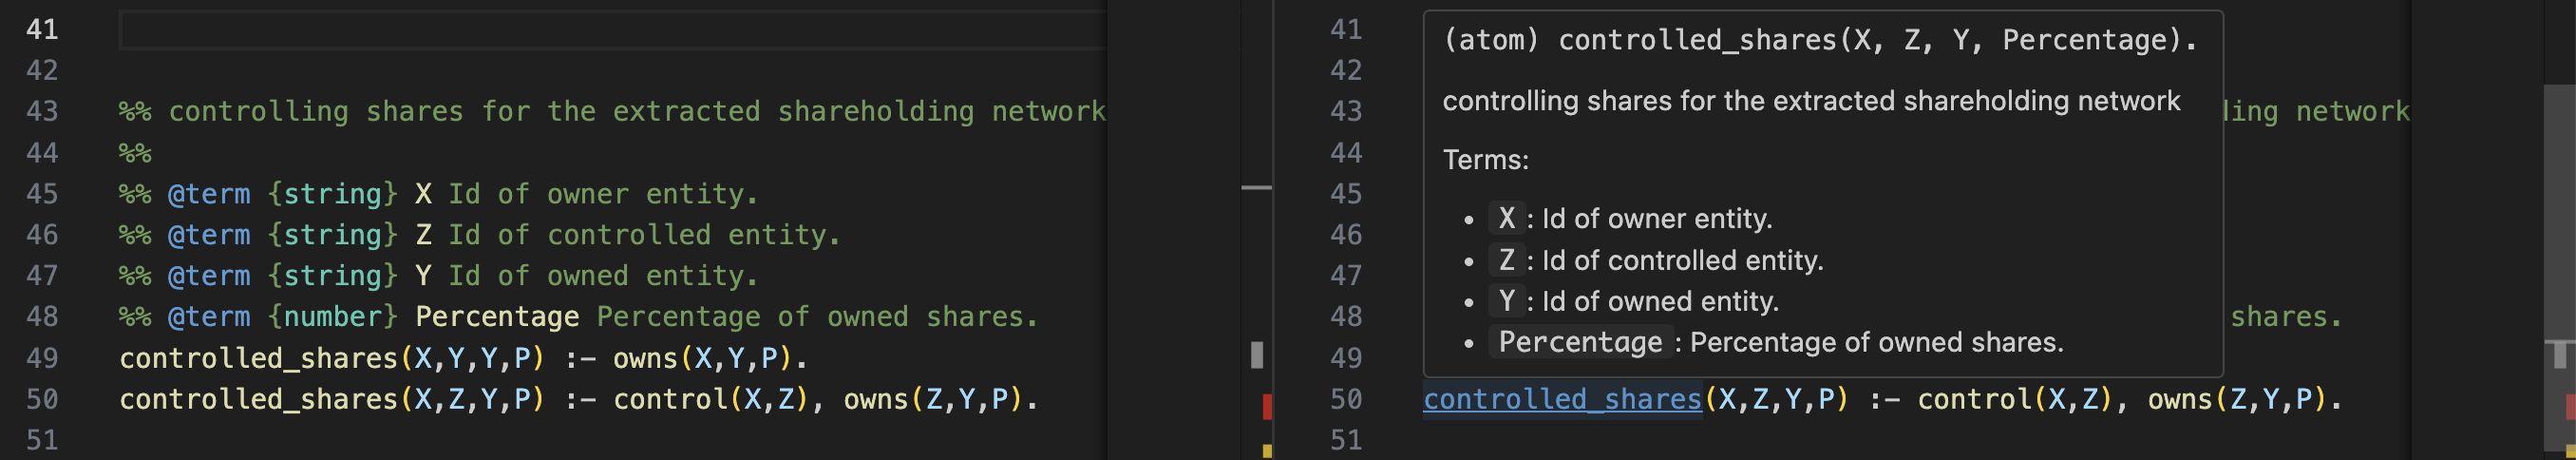The width and height of the screenshot is (2576, 460).
Task: Click the Percentage term in hover tooltip
Action: [1580, 342]
